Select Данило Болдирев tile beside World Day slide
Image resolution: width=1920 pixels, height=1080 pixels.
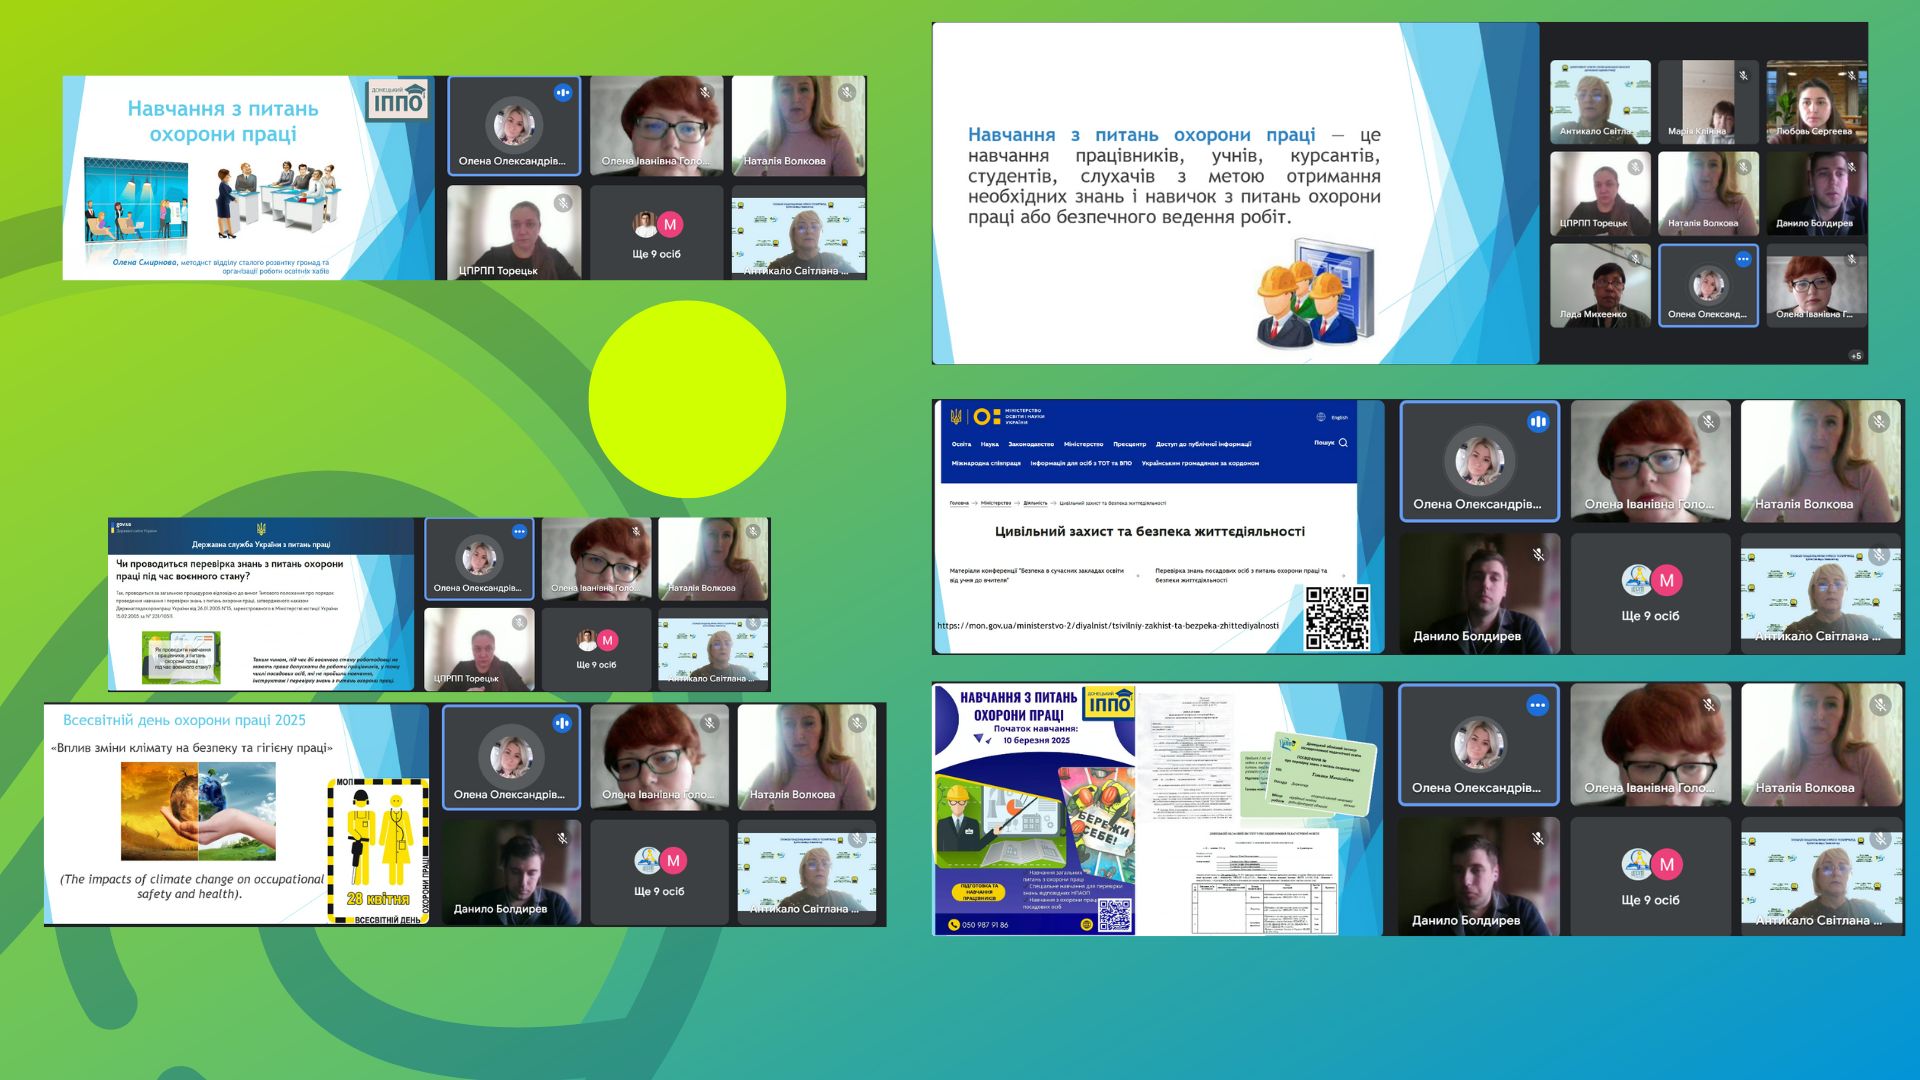click(x=510, y=872)
